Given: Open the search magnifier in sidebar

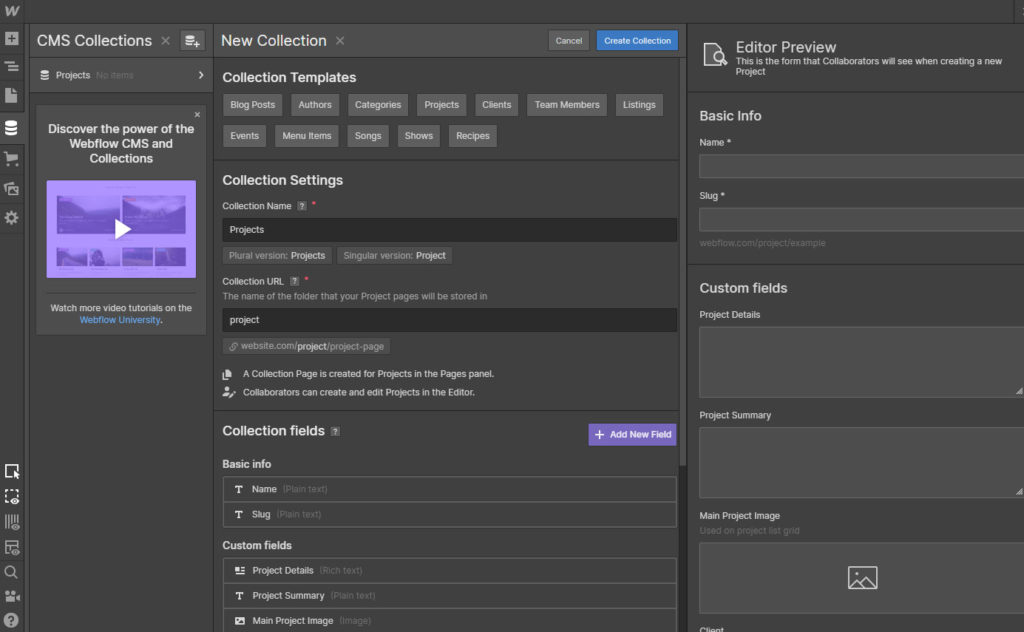Looking at the screenshot, I should 12,572.
